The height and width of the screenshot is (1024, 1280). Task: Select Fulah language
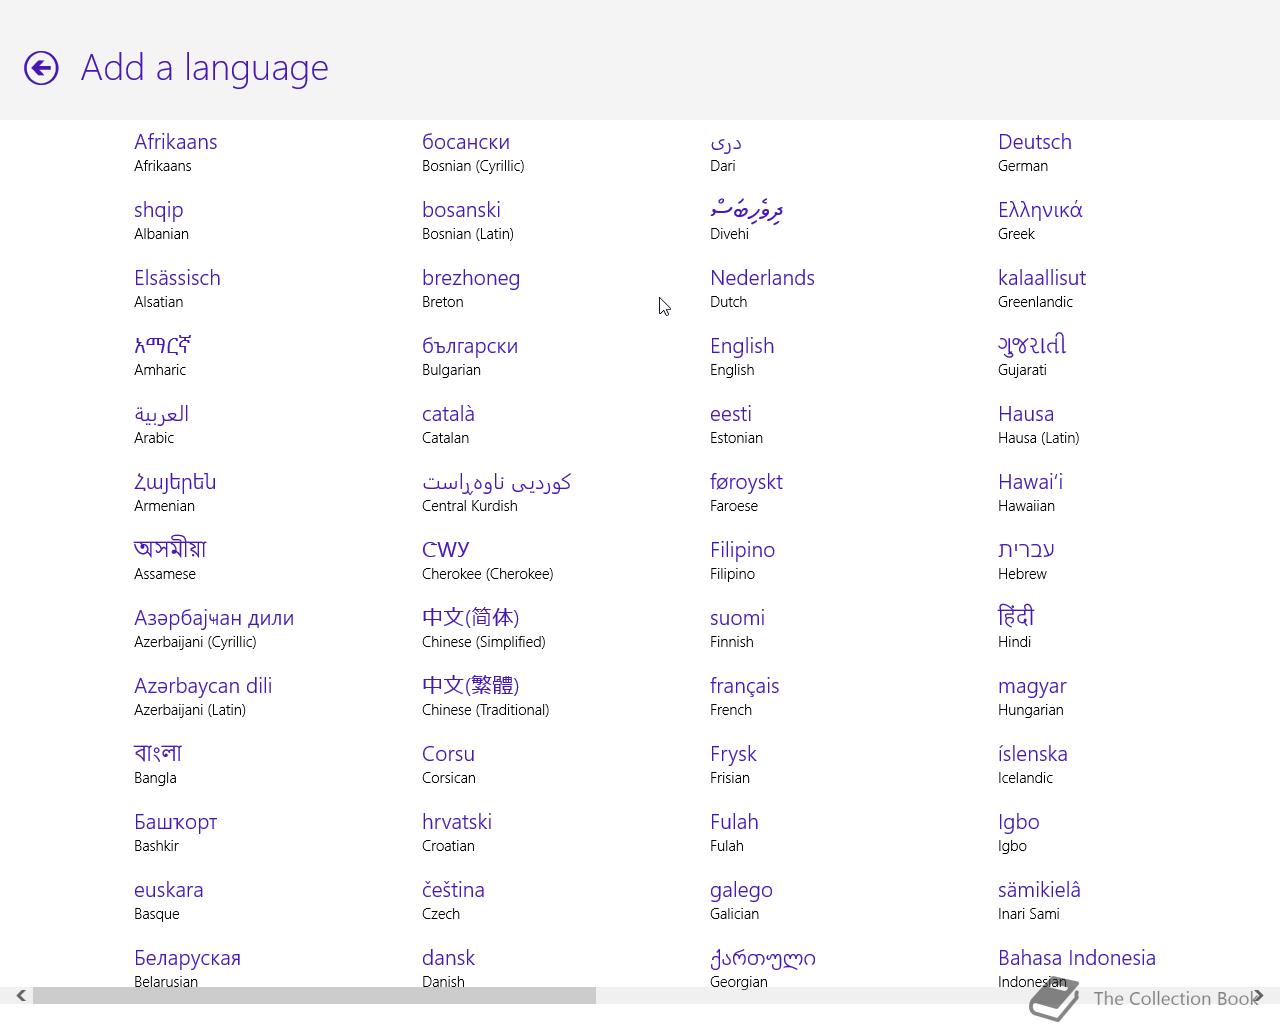click(734, 833)
